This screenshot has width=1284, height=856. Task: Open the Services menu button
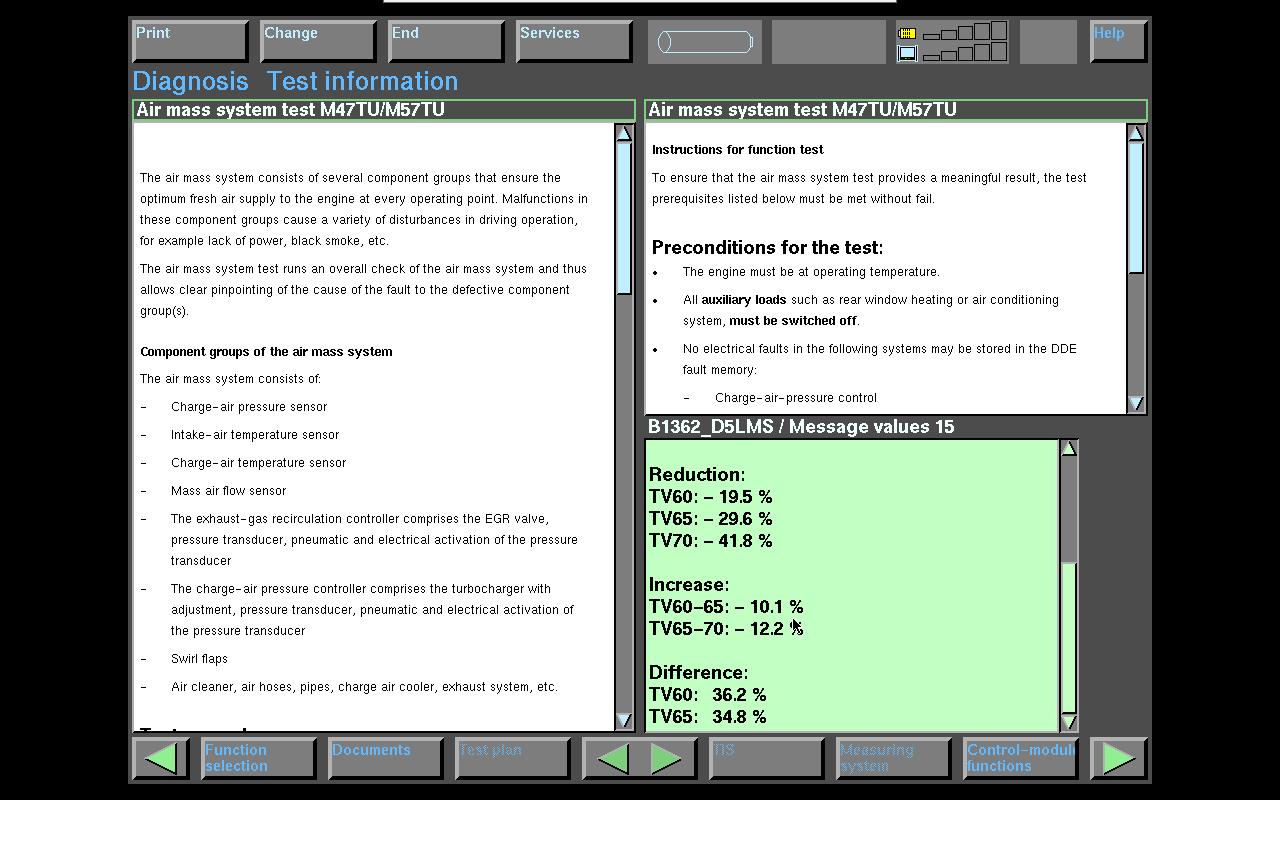pyautogui.click(x=574, y=42)
